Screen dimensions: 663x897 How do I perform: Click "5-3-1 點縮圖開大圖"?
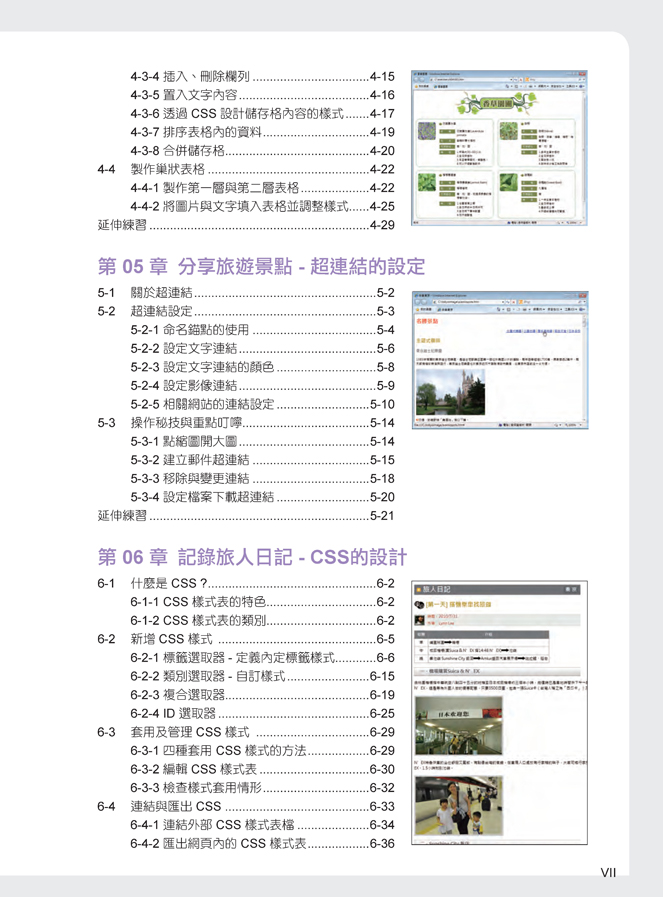263,442
